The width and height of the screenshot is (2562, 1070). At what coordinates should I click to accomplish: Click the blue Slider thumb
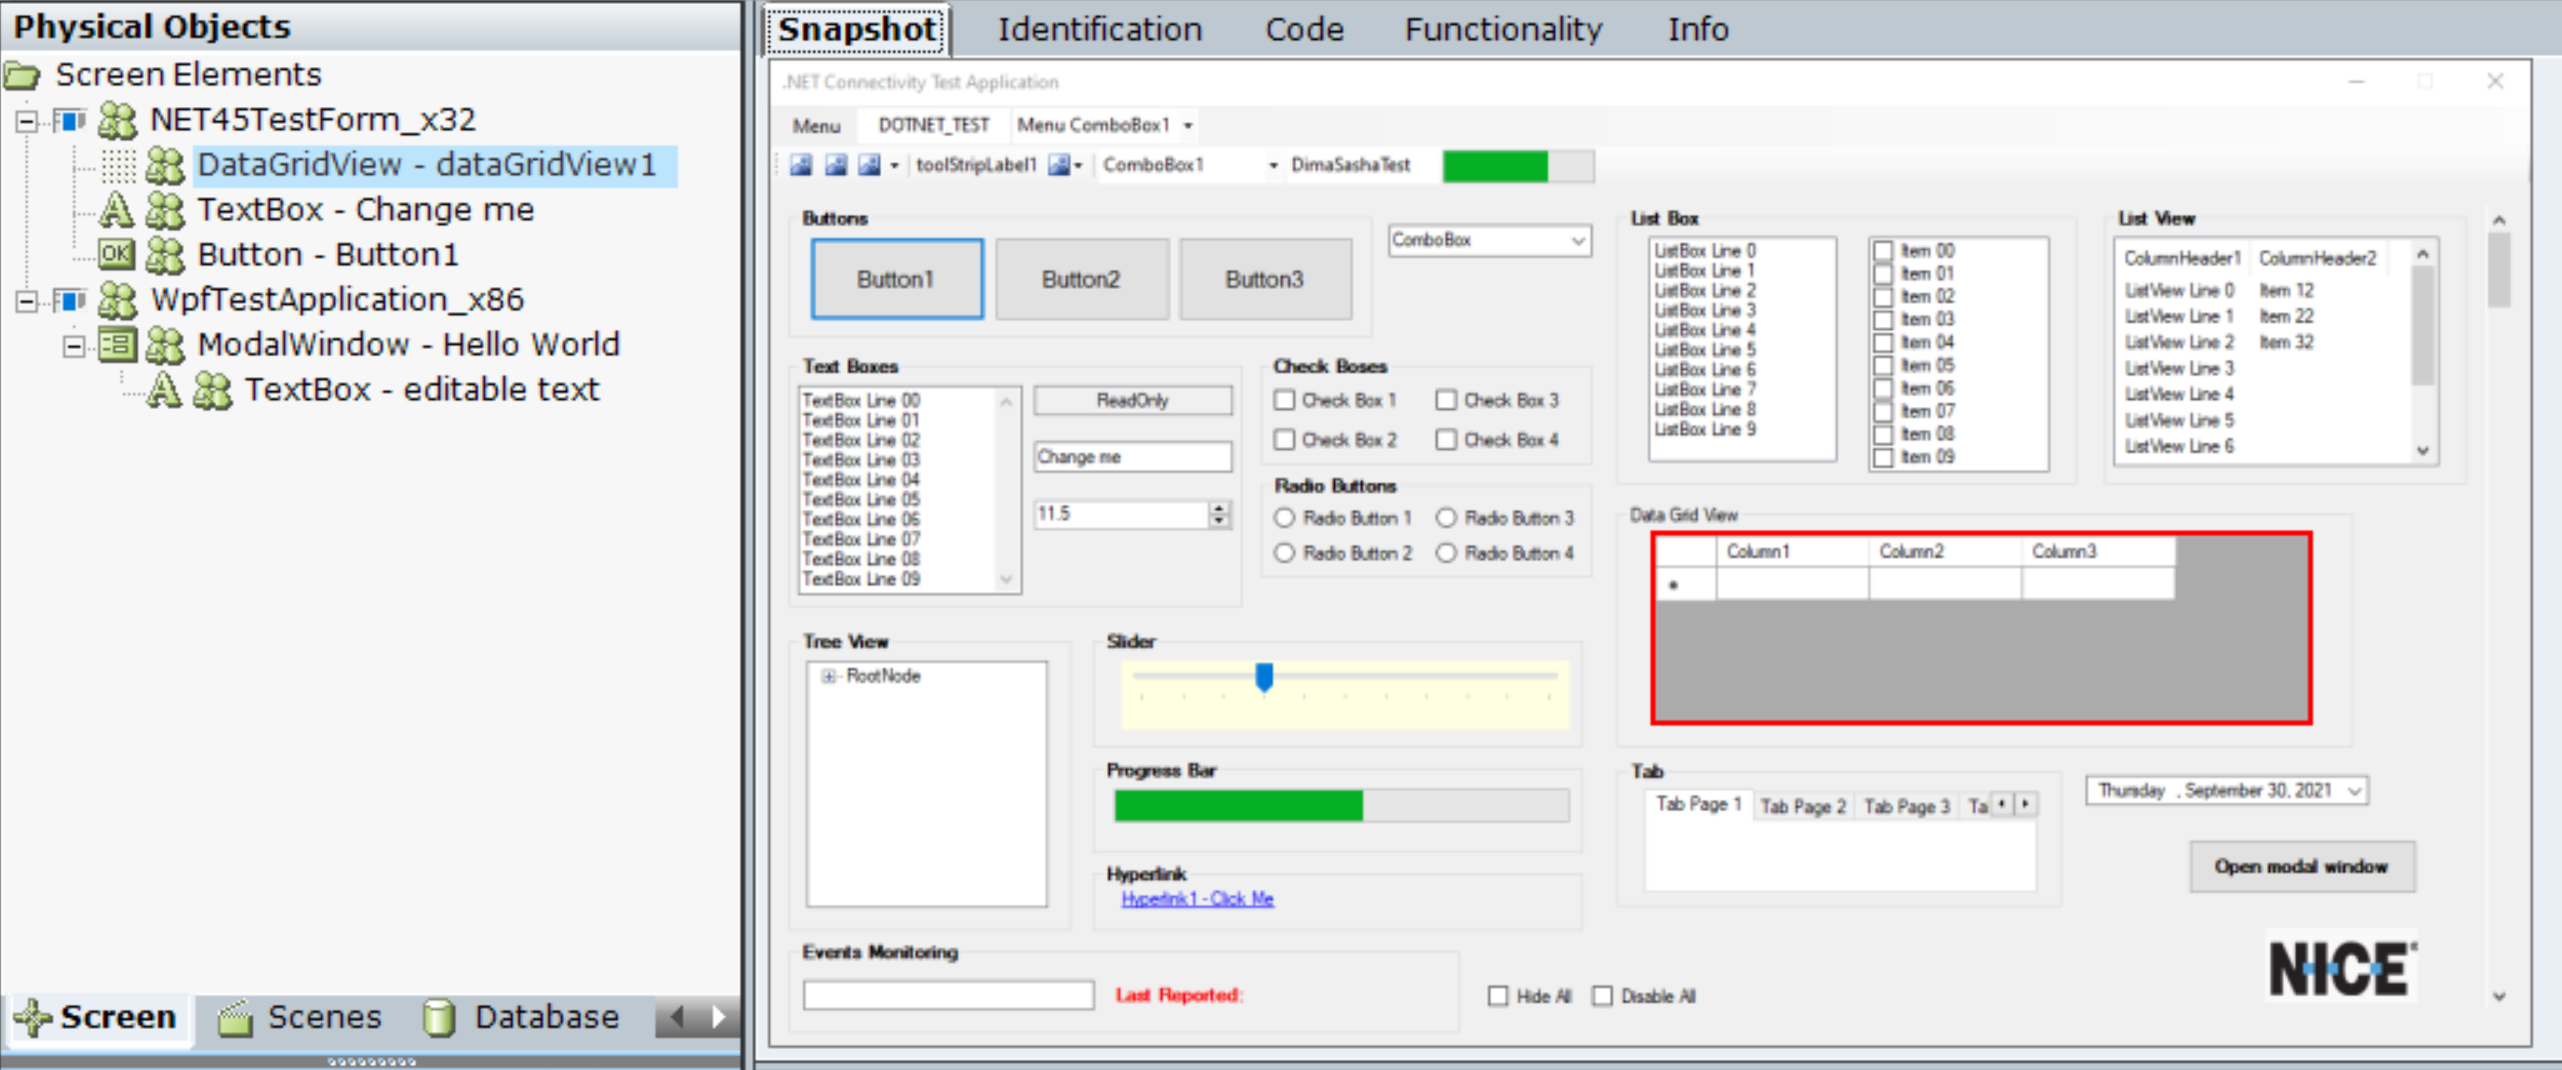pos(1264,677)
